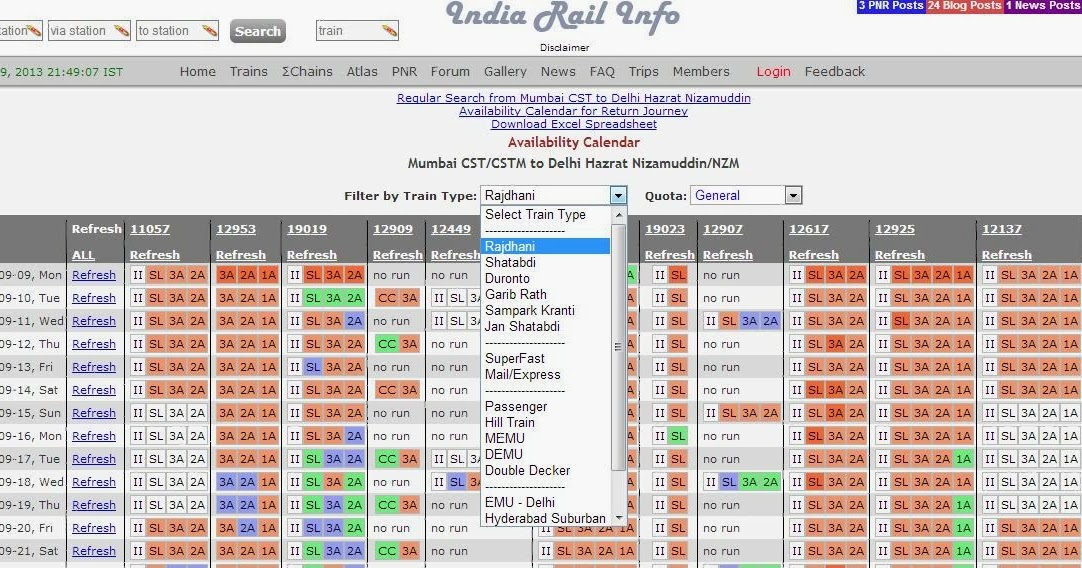The image size is (1082, 568).
Task: Open train 19019 header link
Action: (x=307, y=229)
